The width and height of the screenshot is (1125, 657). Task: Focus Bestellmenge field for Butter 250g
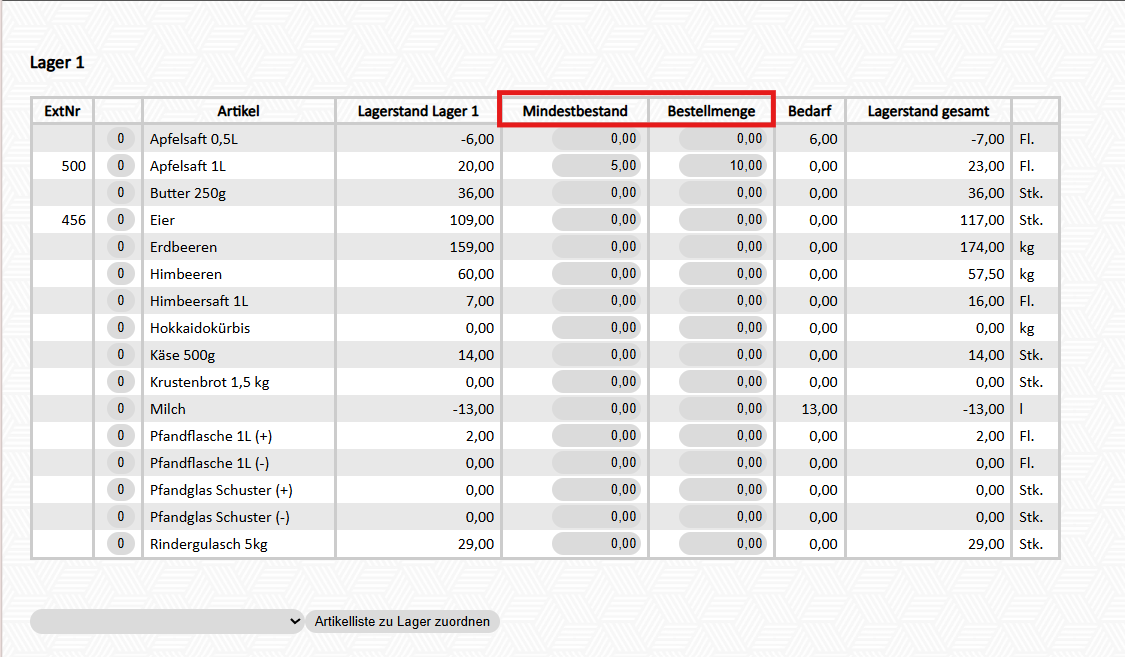click(x=722, y=192)
